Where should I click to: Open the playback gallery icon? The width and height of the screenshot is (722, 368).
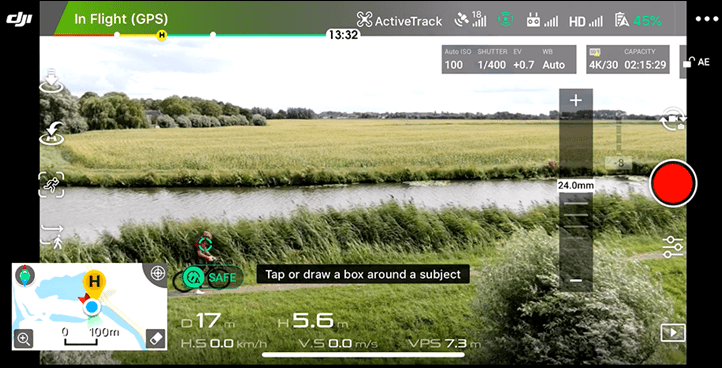click(673, 333)
